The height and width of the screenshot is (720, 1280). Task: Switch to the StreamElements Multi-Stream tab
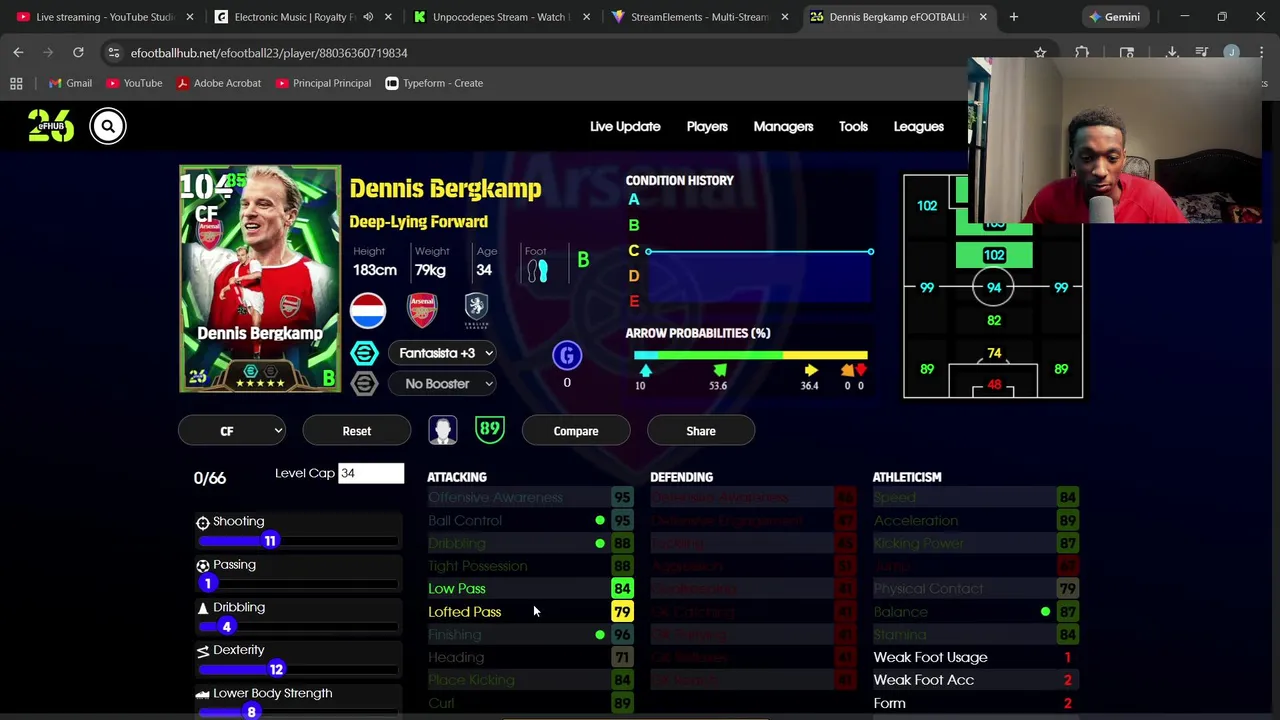pos(700,17)
